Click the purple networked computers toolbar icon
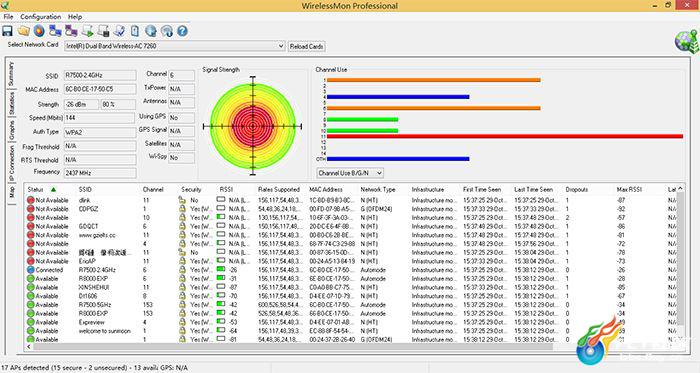 coord(71,31)
